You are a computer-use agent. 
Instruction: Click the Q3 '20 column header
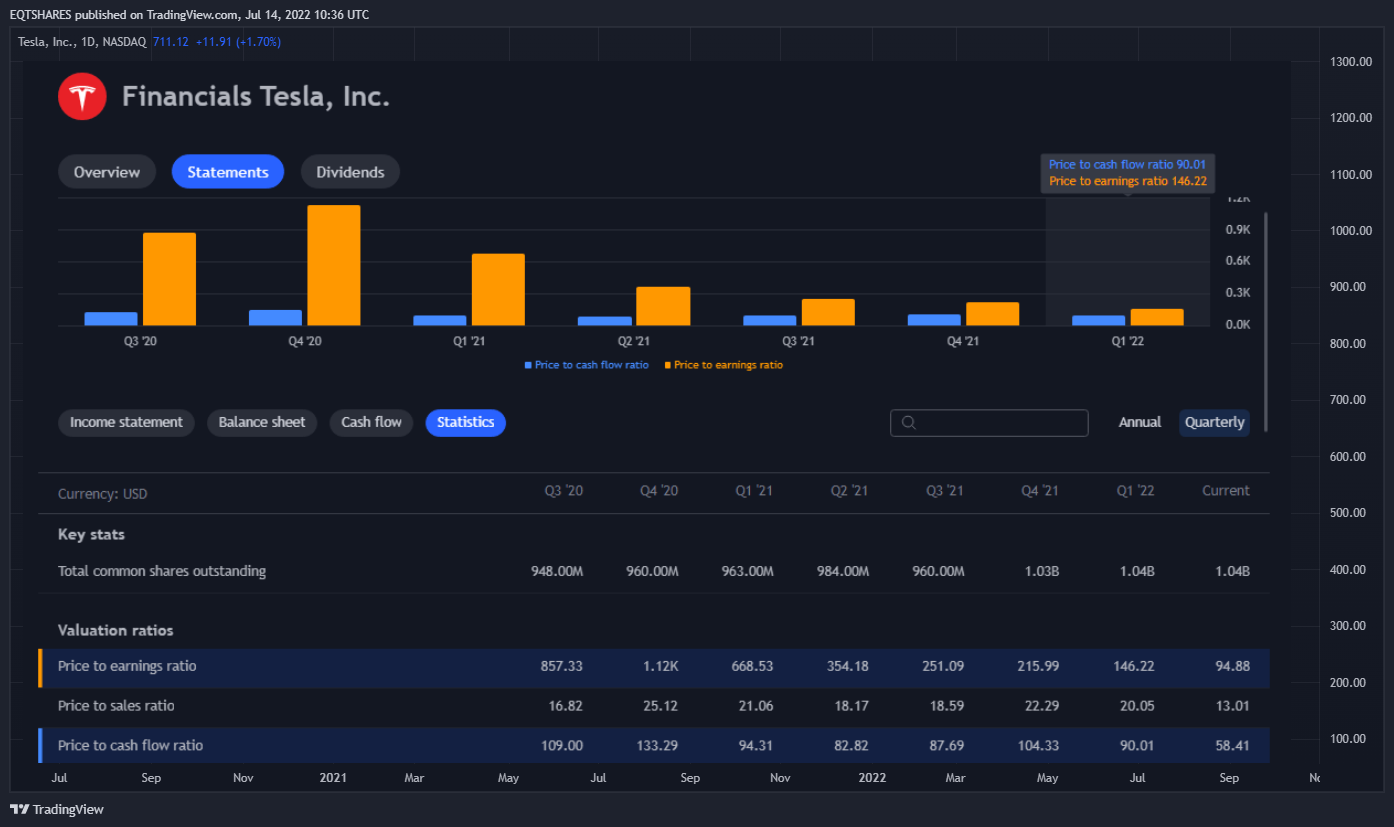tap(563, 491)
